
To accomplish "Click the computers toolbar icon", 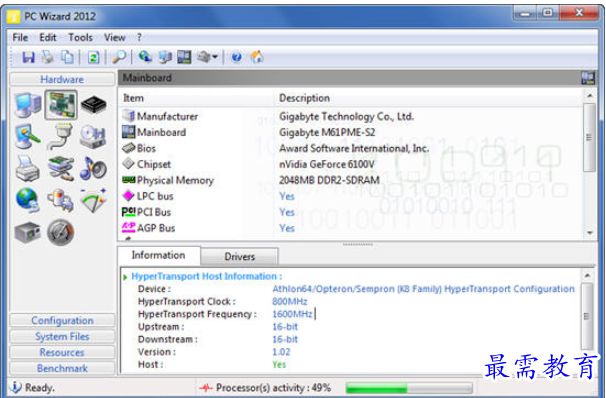I will [165, 57].
